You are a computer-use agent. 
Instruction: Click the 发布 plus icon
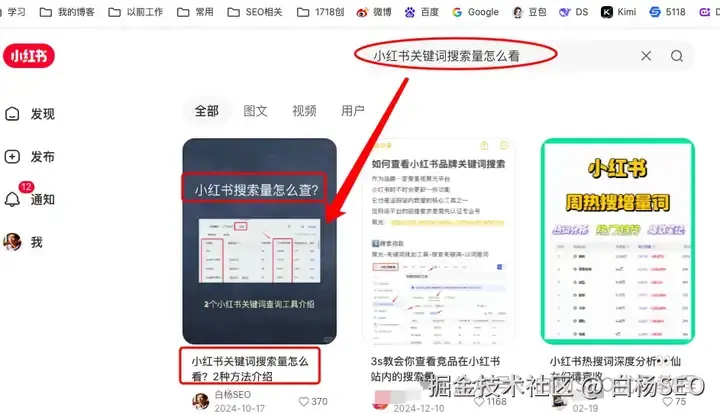pos(12,157)
